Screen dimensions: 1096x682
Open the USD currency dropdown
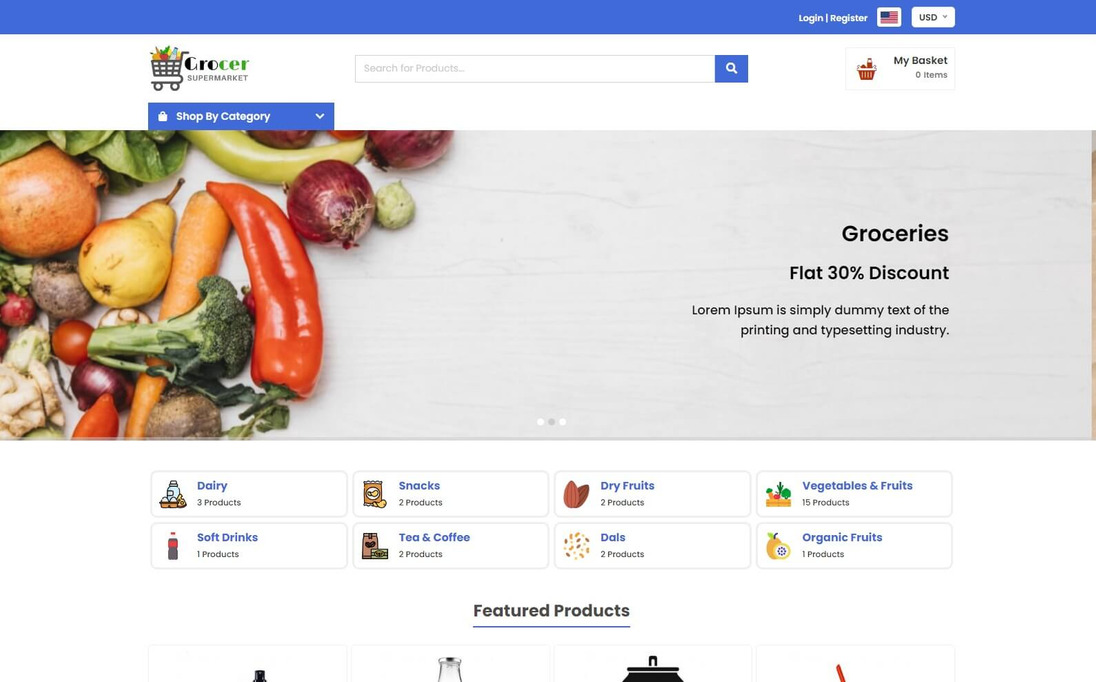click(x=933, y=17)
